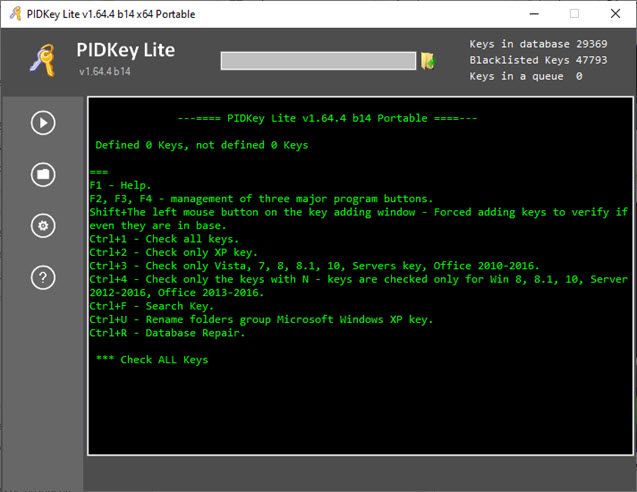Screen dimensions: 637x492
Task: Open help with the question mark button
Action: [x=43, y=277]
